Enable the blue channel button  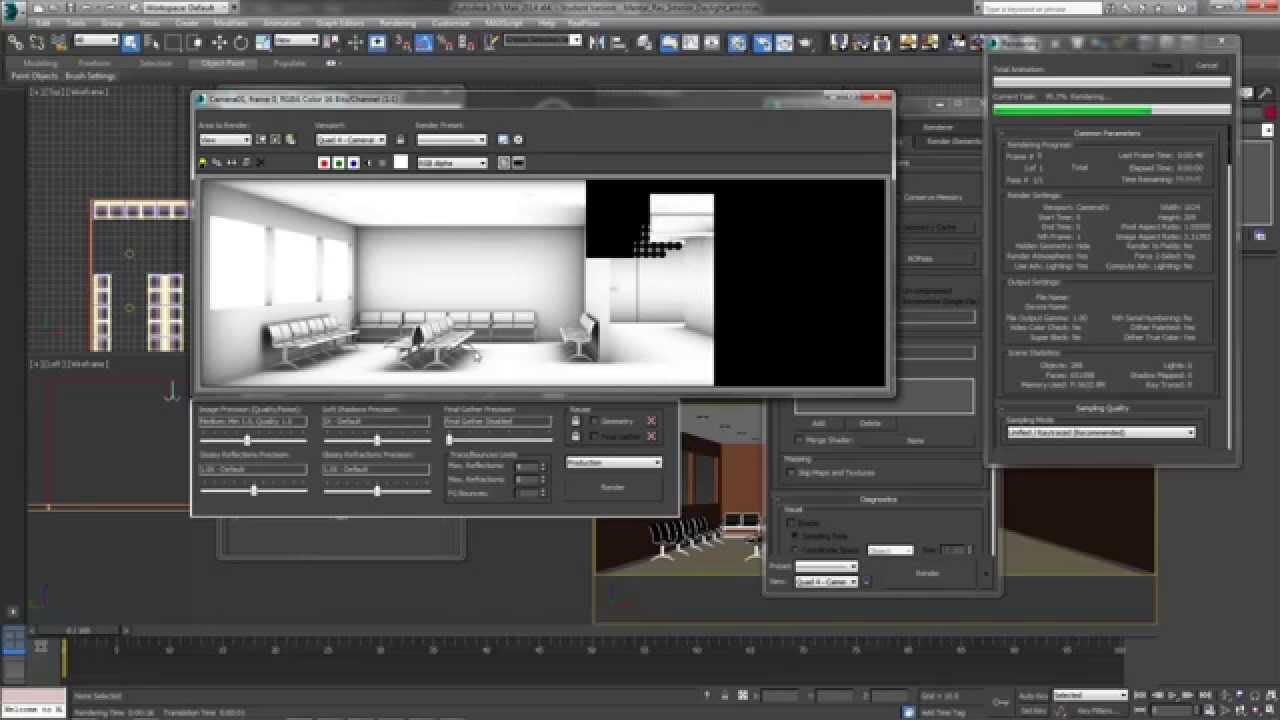pyautogui.click(x=353, y=163)
